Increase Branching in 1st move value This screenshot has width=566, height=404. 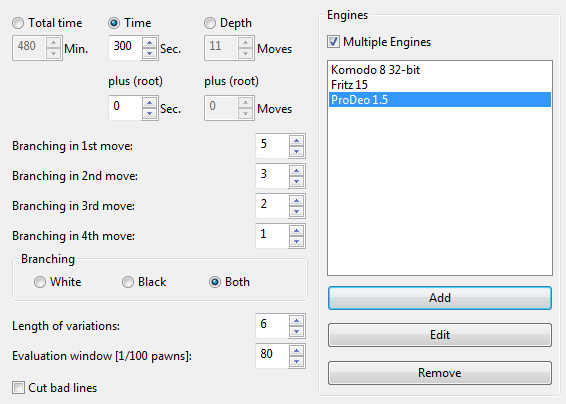pos(296,141)
